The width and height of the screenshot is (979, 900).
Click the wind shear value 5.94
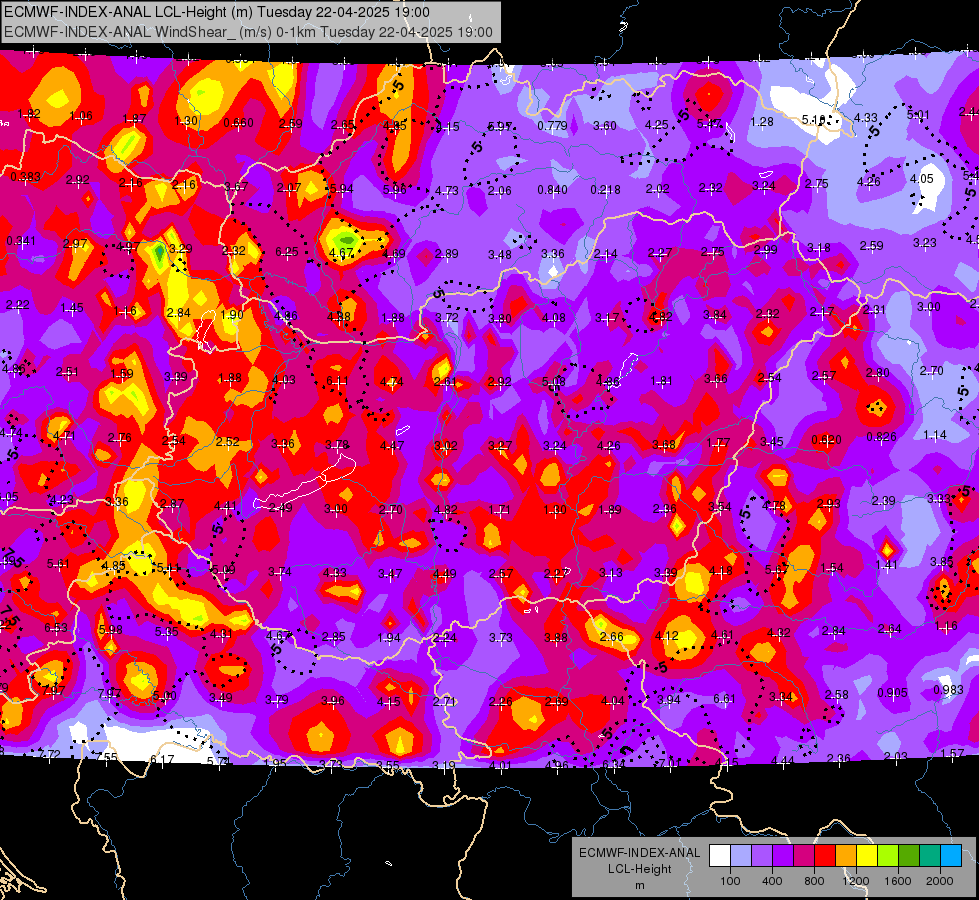[x=342, y=189]
